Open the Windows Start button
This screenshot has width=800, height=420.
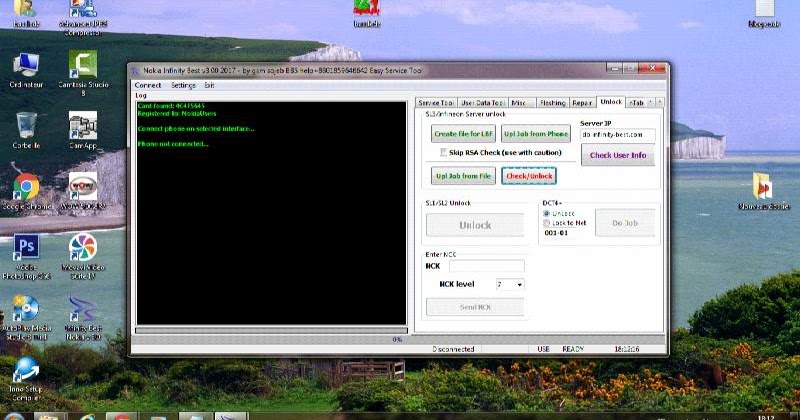[x=14, y=416]
